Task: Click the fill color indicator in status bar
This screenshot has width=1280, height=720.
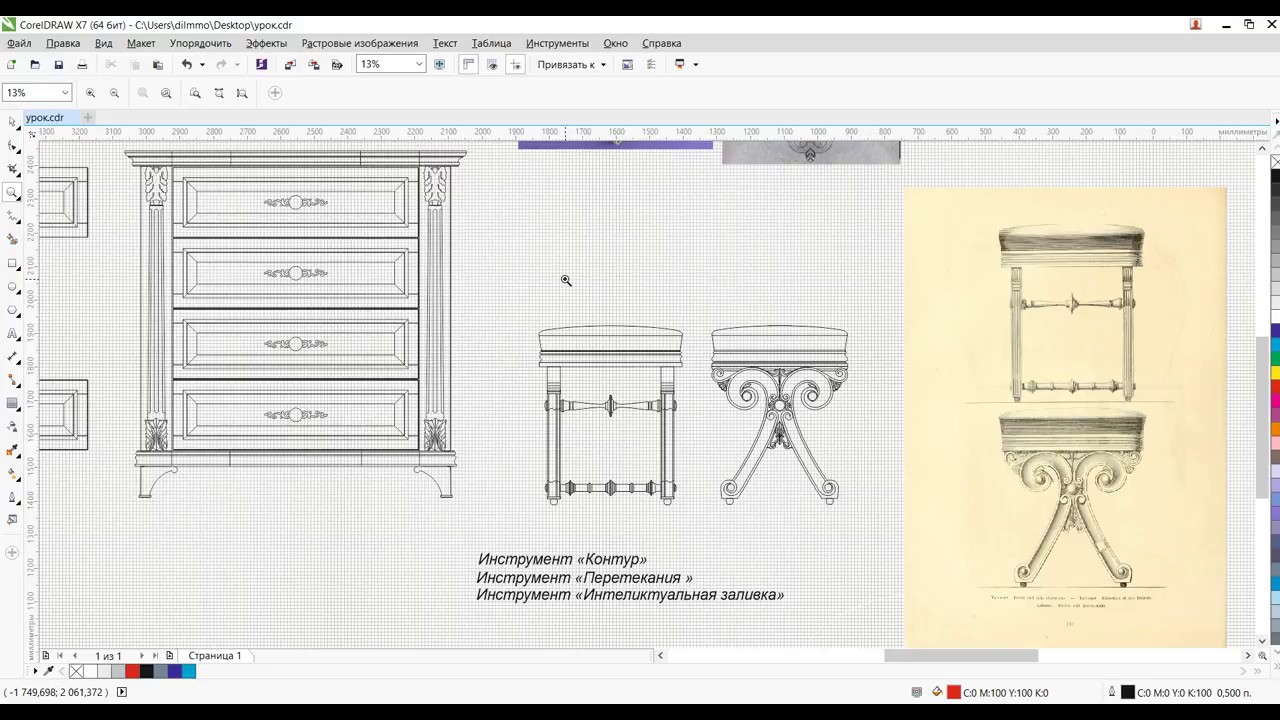Action: point(954,692)
